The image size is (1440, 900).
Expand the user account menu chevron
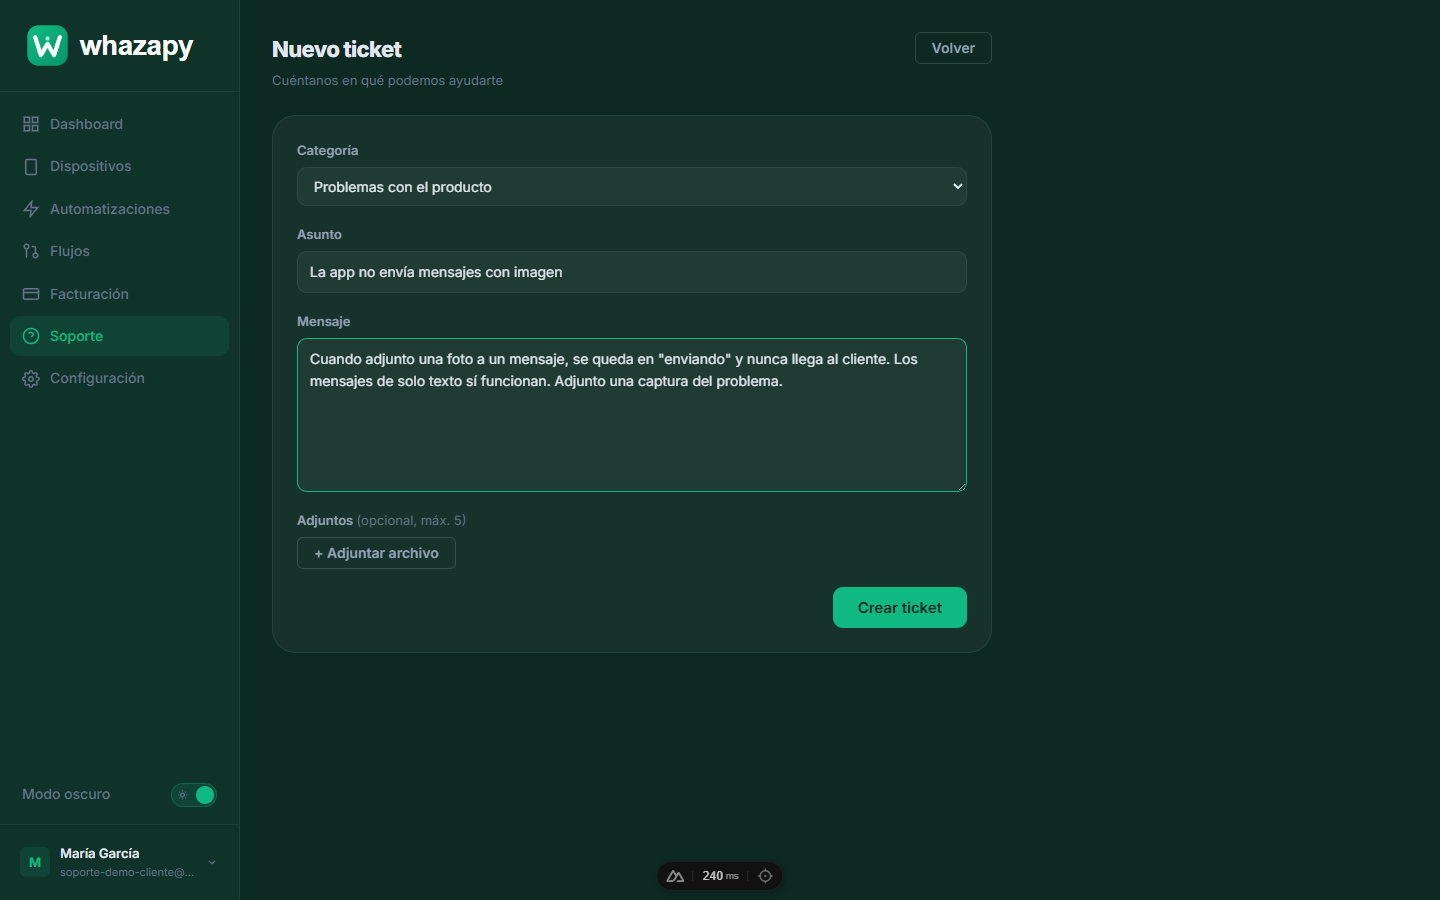[x=212, y=862]
